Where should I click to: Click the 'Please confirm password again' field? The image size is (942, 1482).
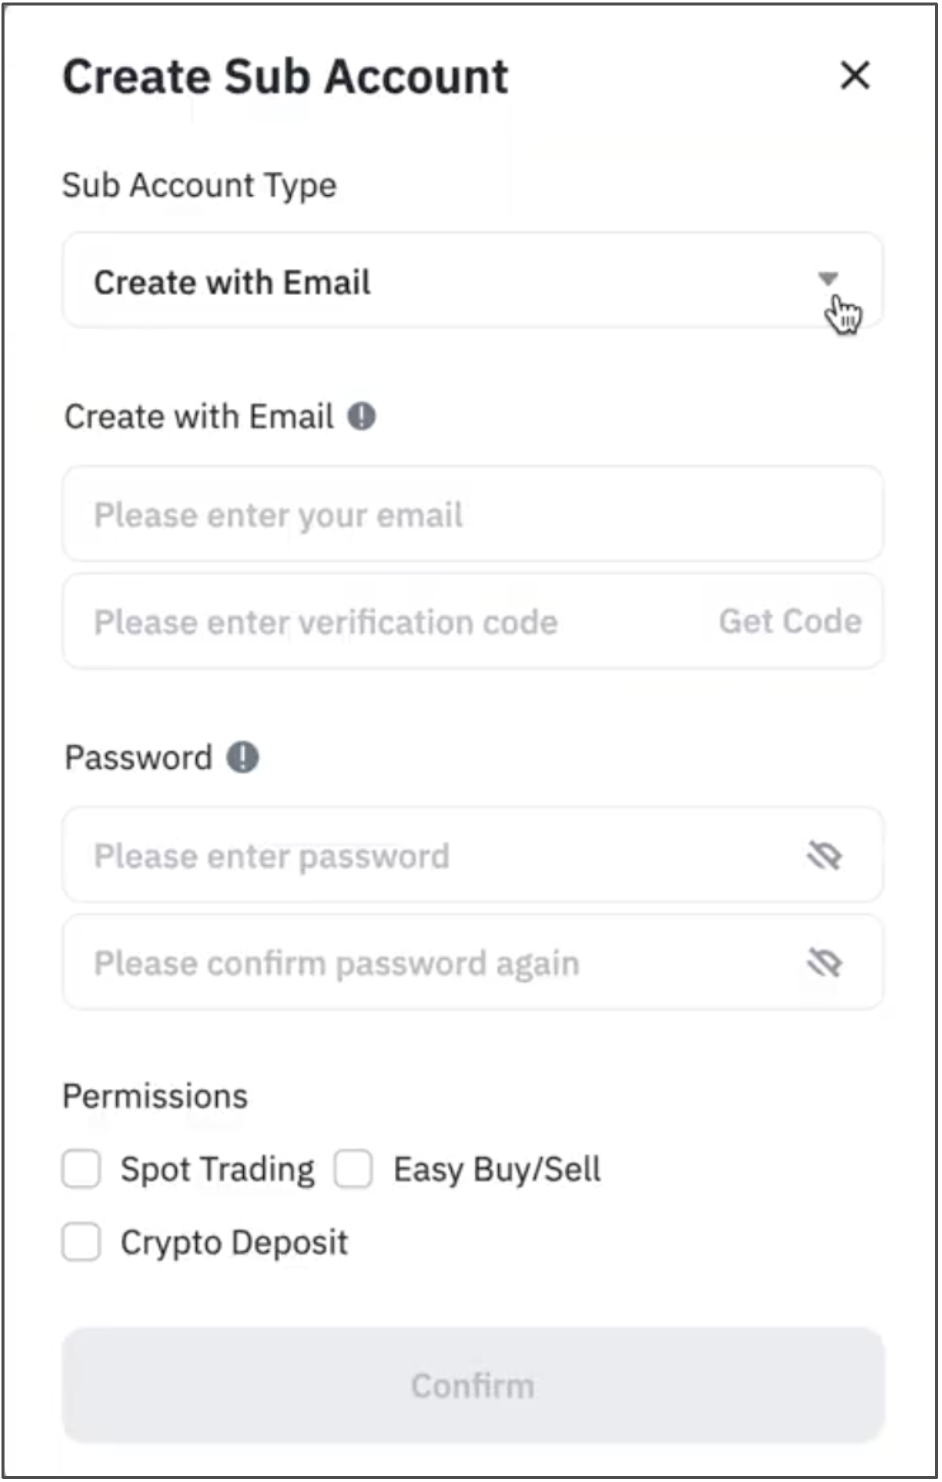(430, 963)
